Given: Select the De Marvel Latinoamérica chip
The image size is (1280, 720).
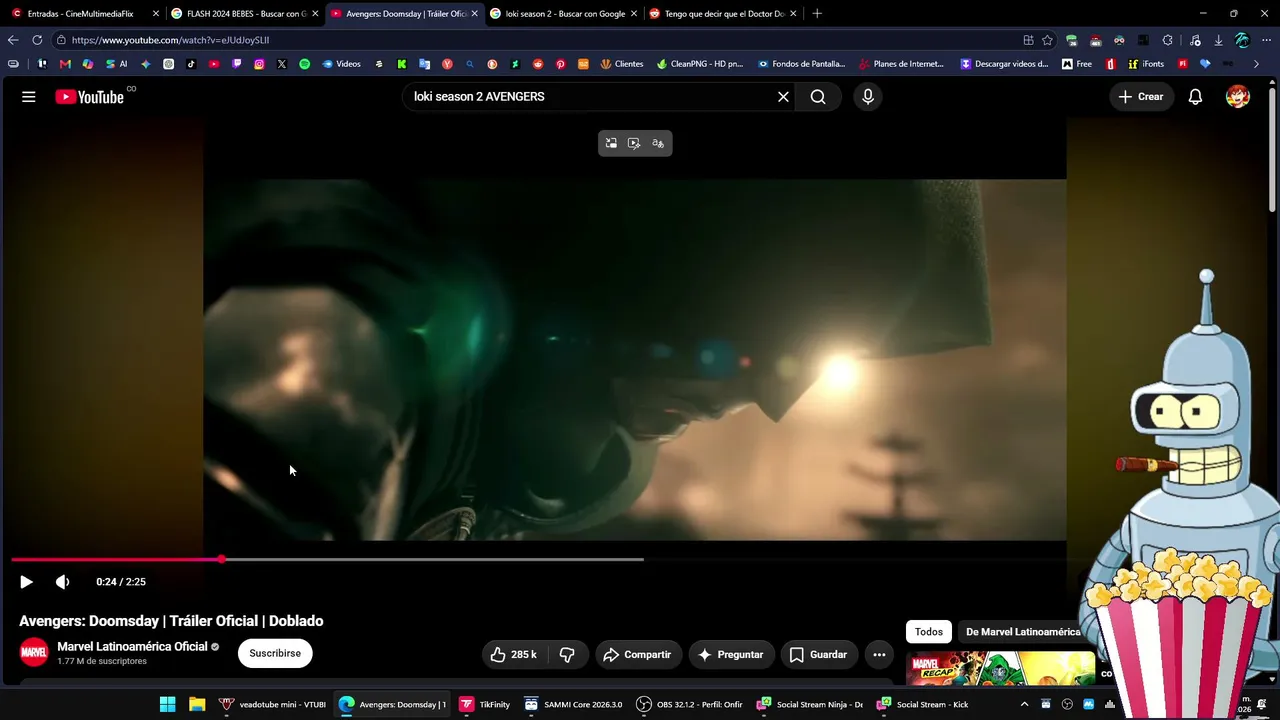Looking at the screenshot, I should point(1023,632).
